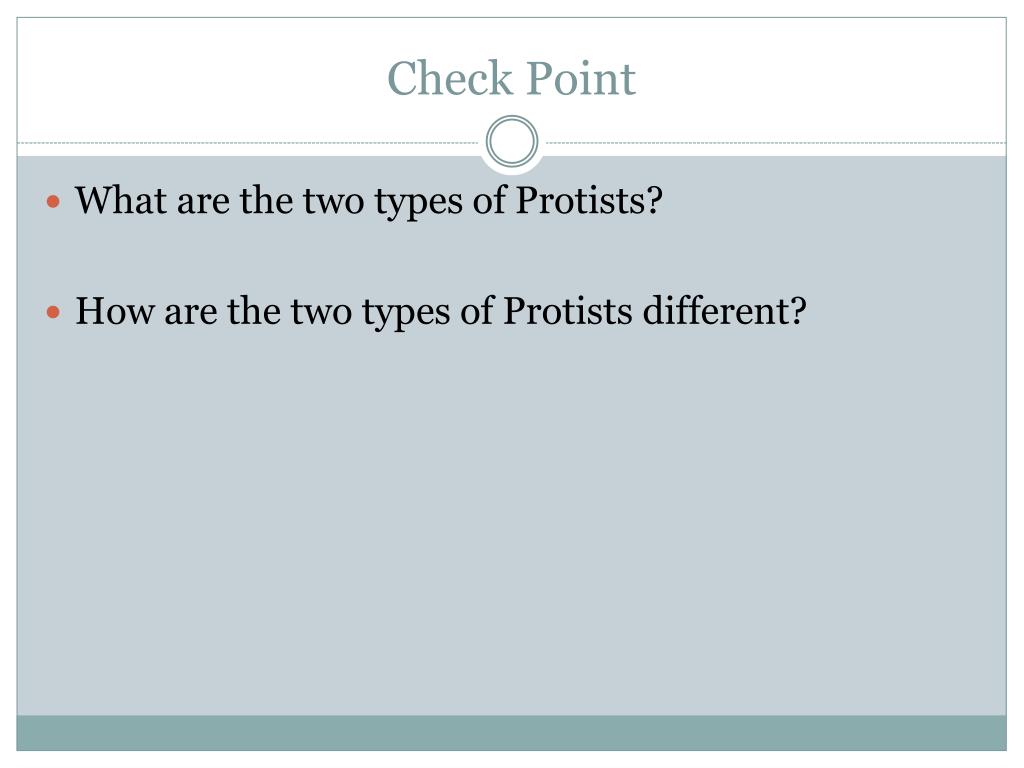This screenshot has height=768, width=1024.
Task: Click the dashed divider right of the circle
Action: tap(776, 142)
